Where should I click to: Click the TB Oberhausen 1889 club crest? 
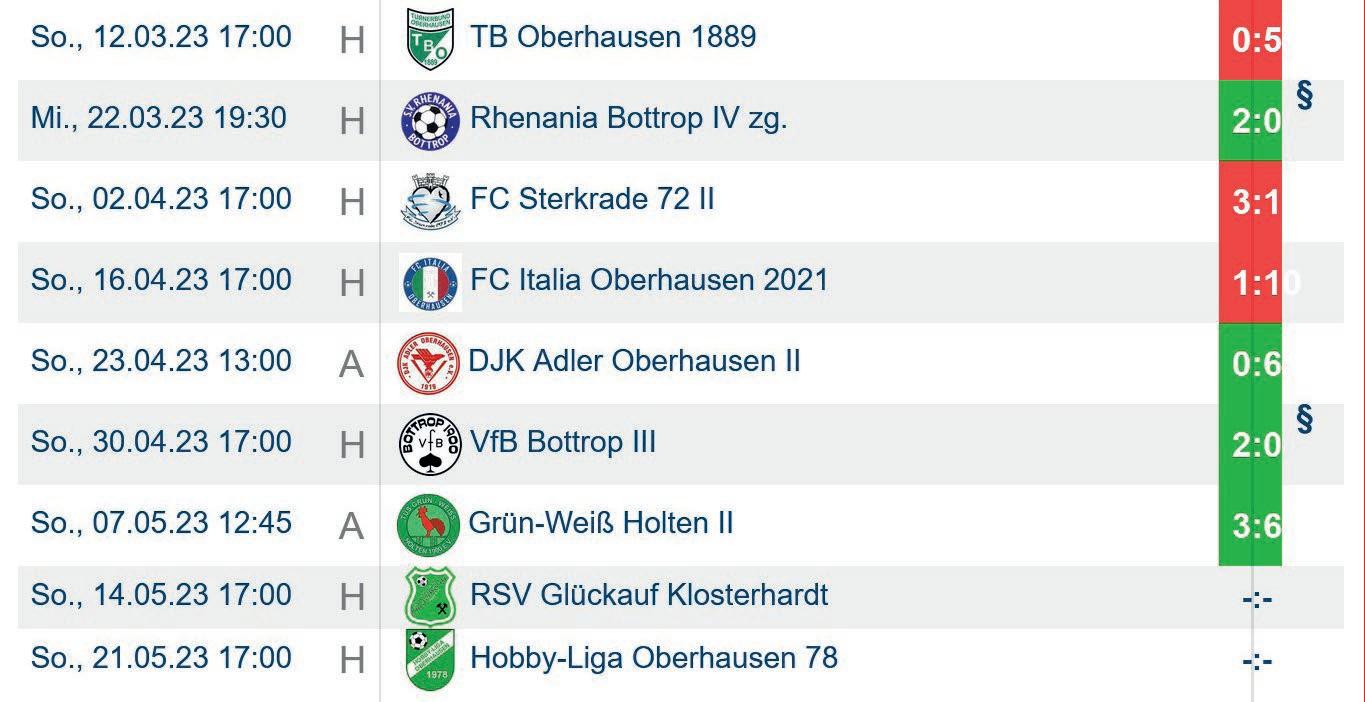pyautogui.click(x=430, y=40)
